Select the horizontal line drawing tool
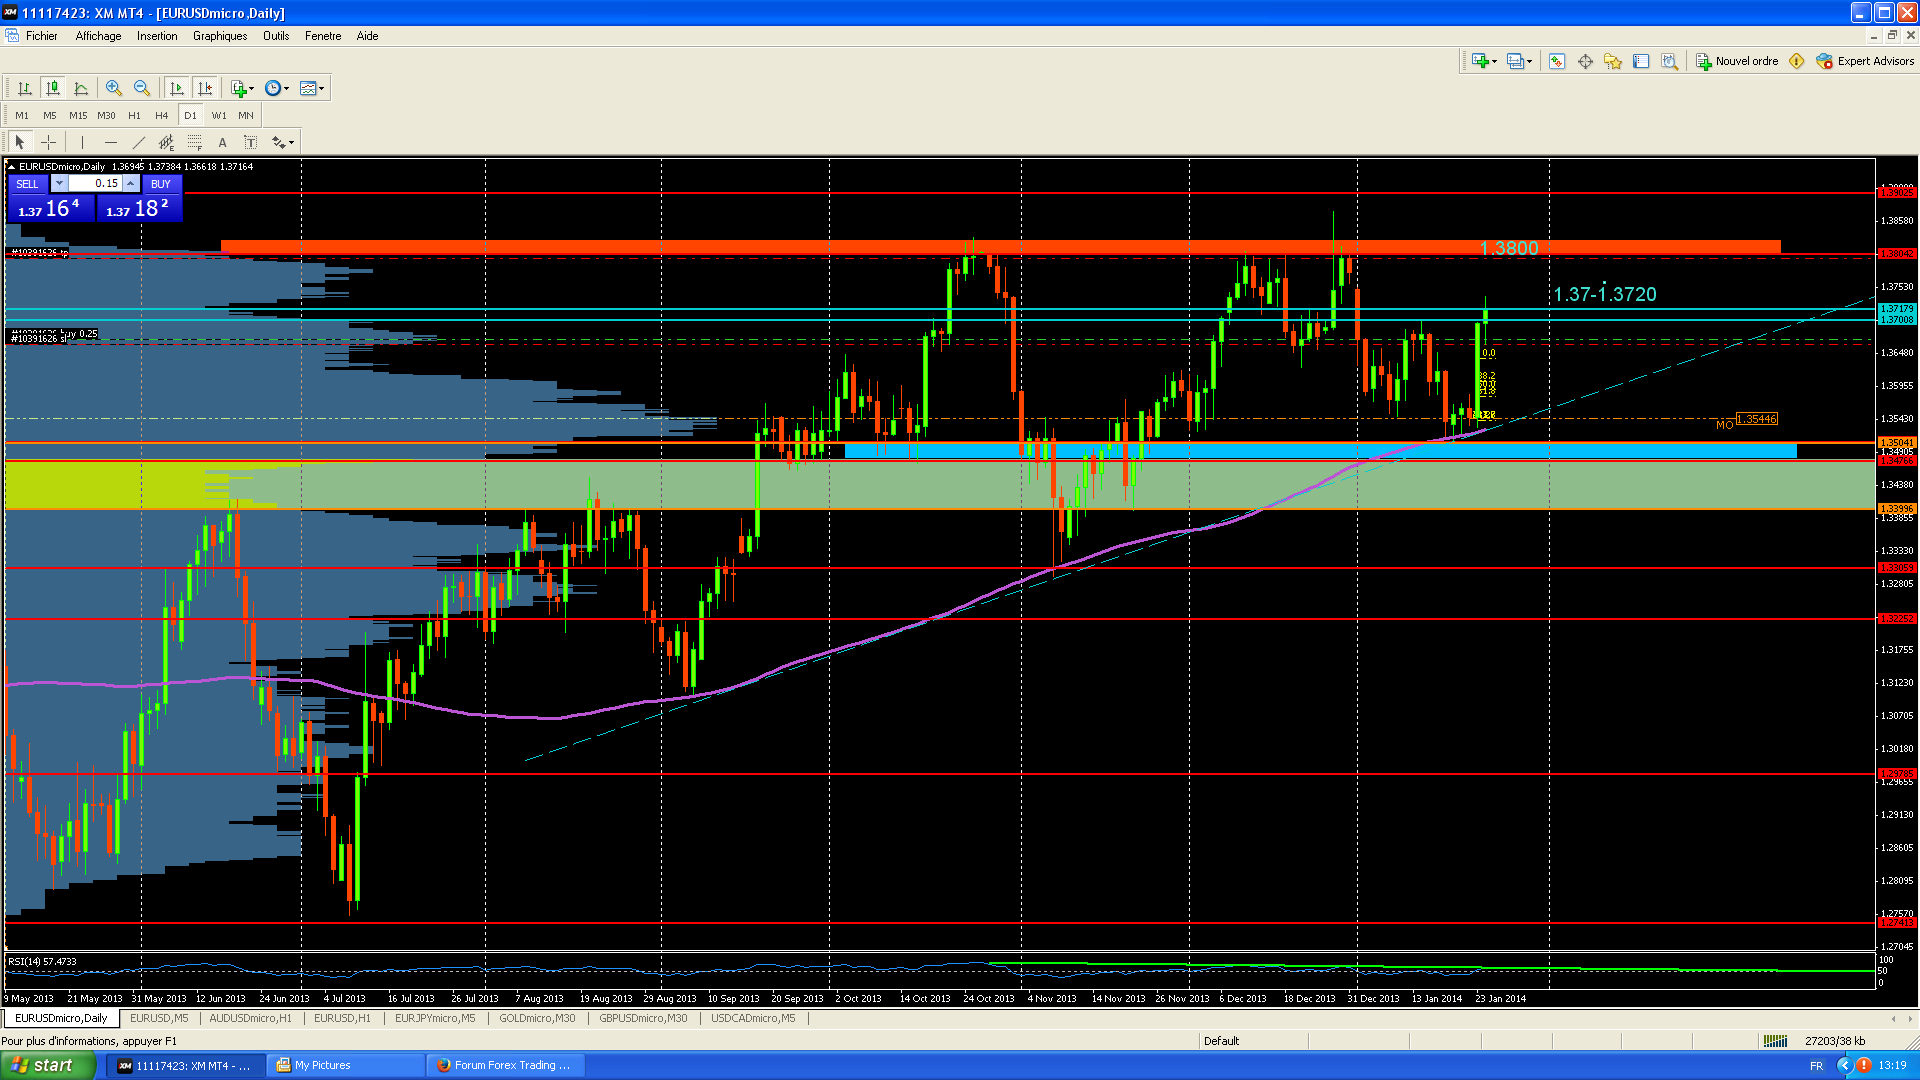The image size is (1920, 1080). coord(111,142)
